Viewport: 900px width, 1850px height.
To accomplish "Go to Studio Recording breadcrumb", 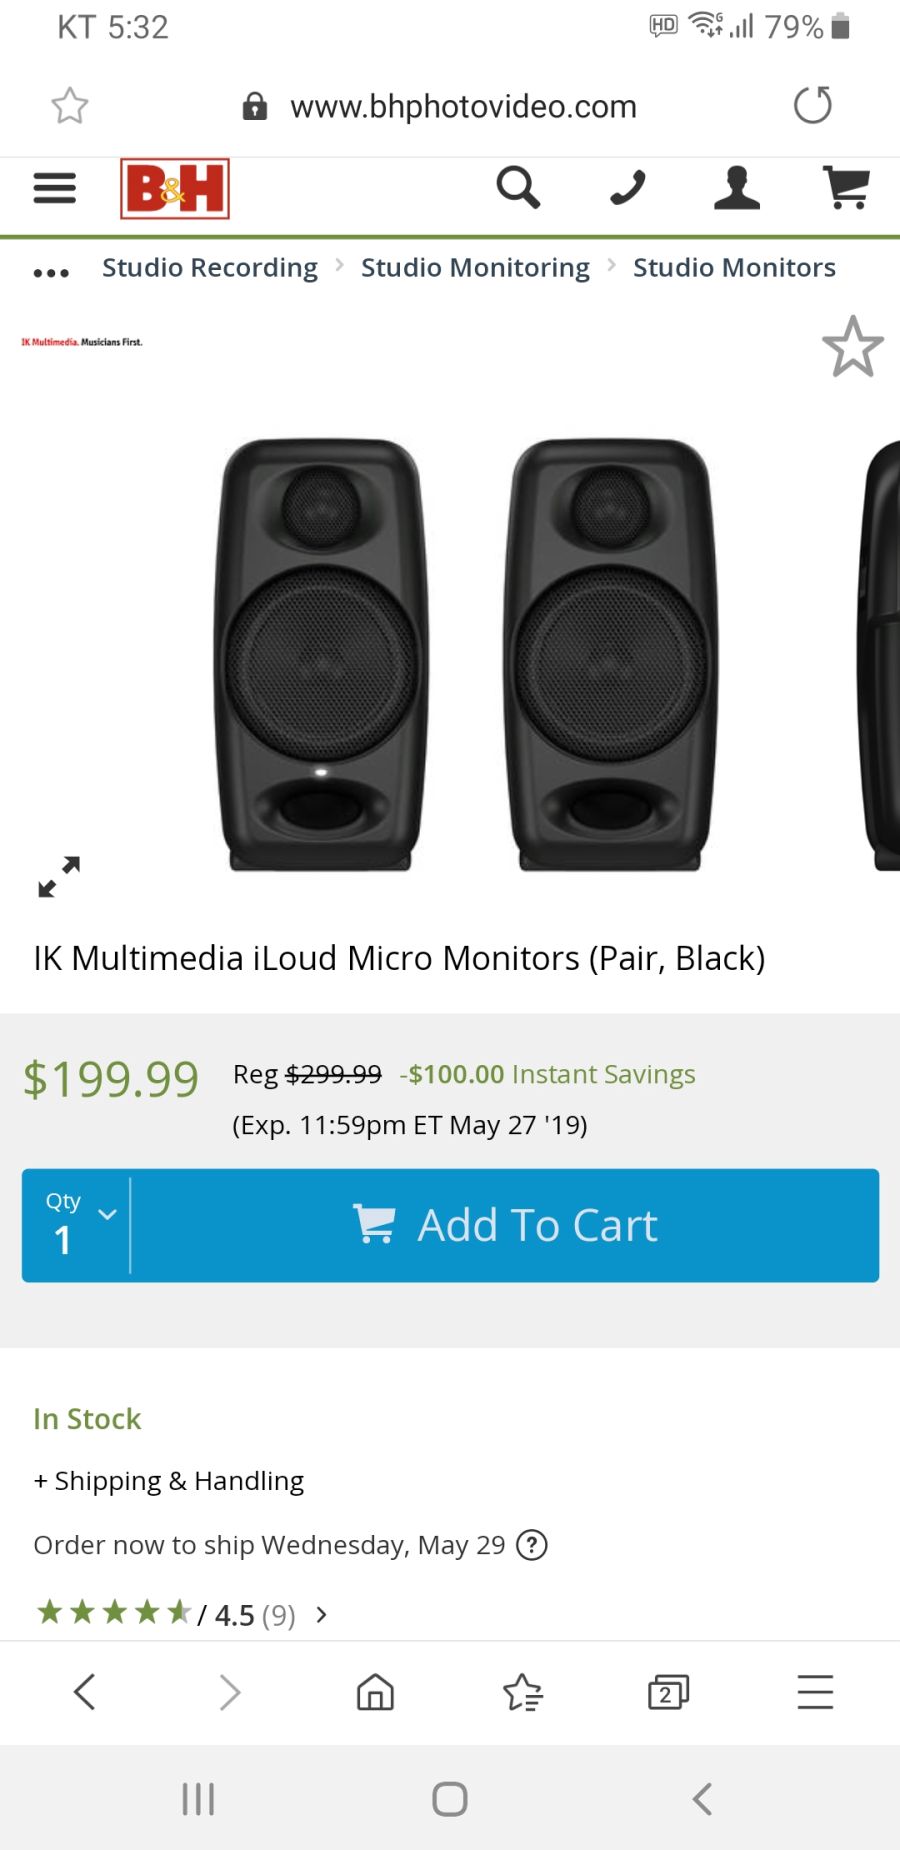I will click(209, 267).
